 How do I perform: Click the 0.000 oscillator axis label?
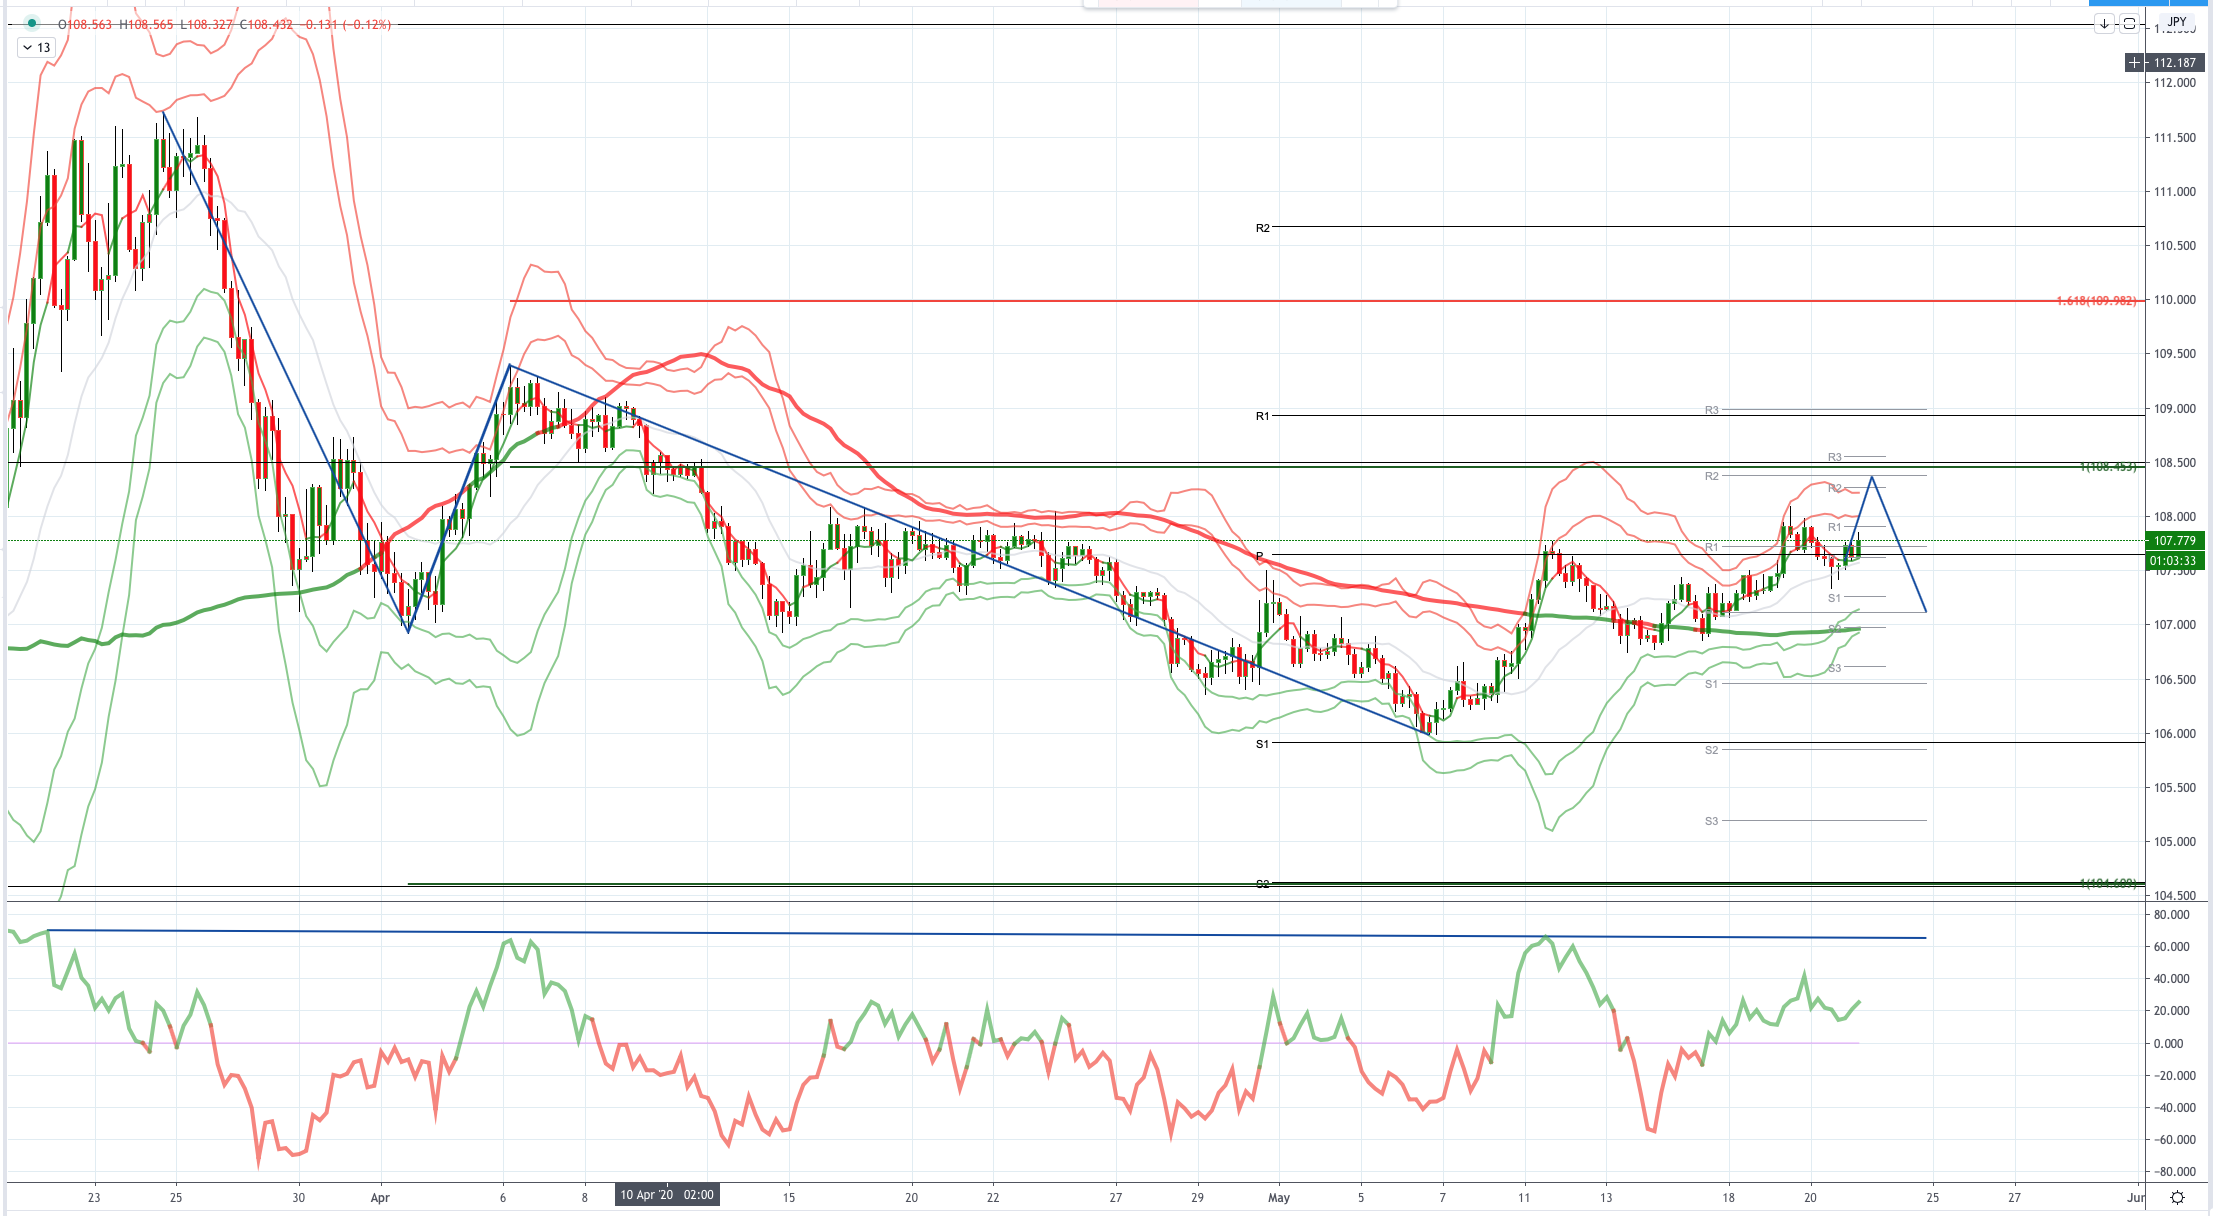(x=2169, y=1044)
